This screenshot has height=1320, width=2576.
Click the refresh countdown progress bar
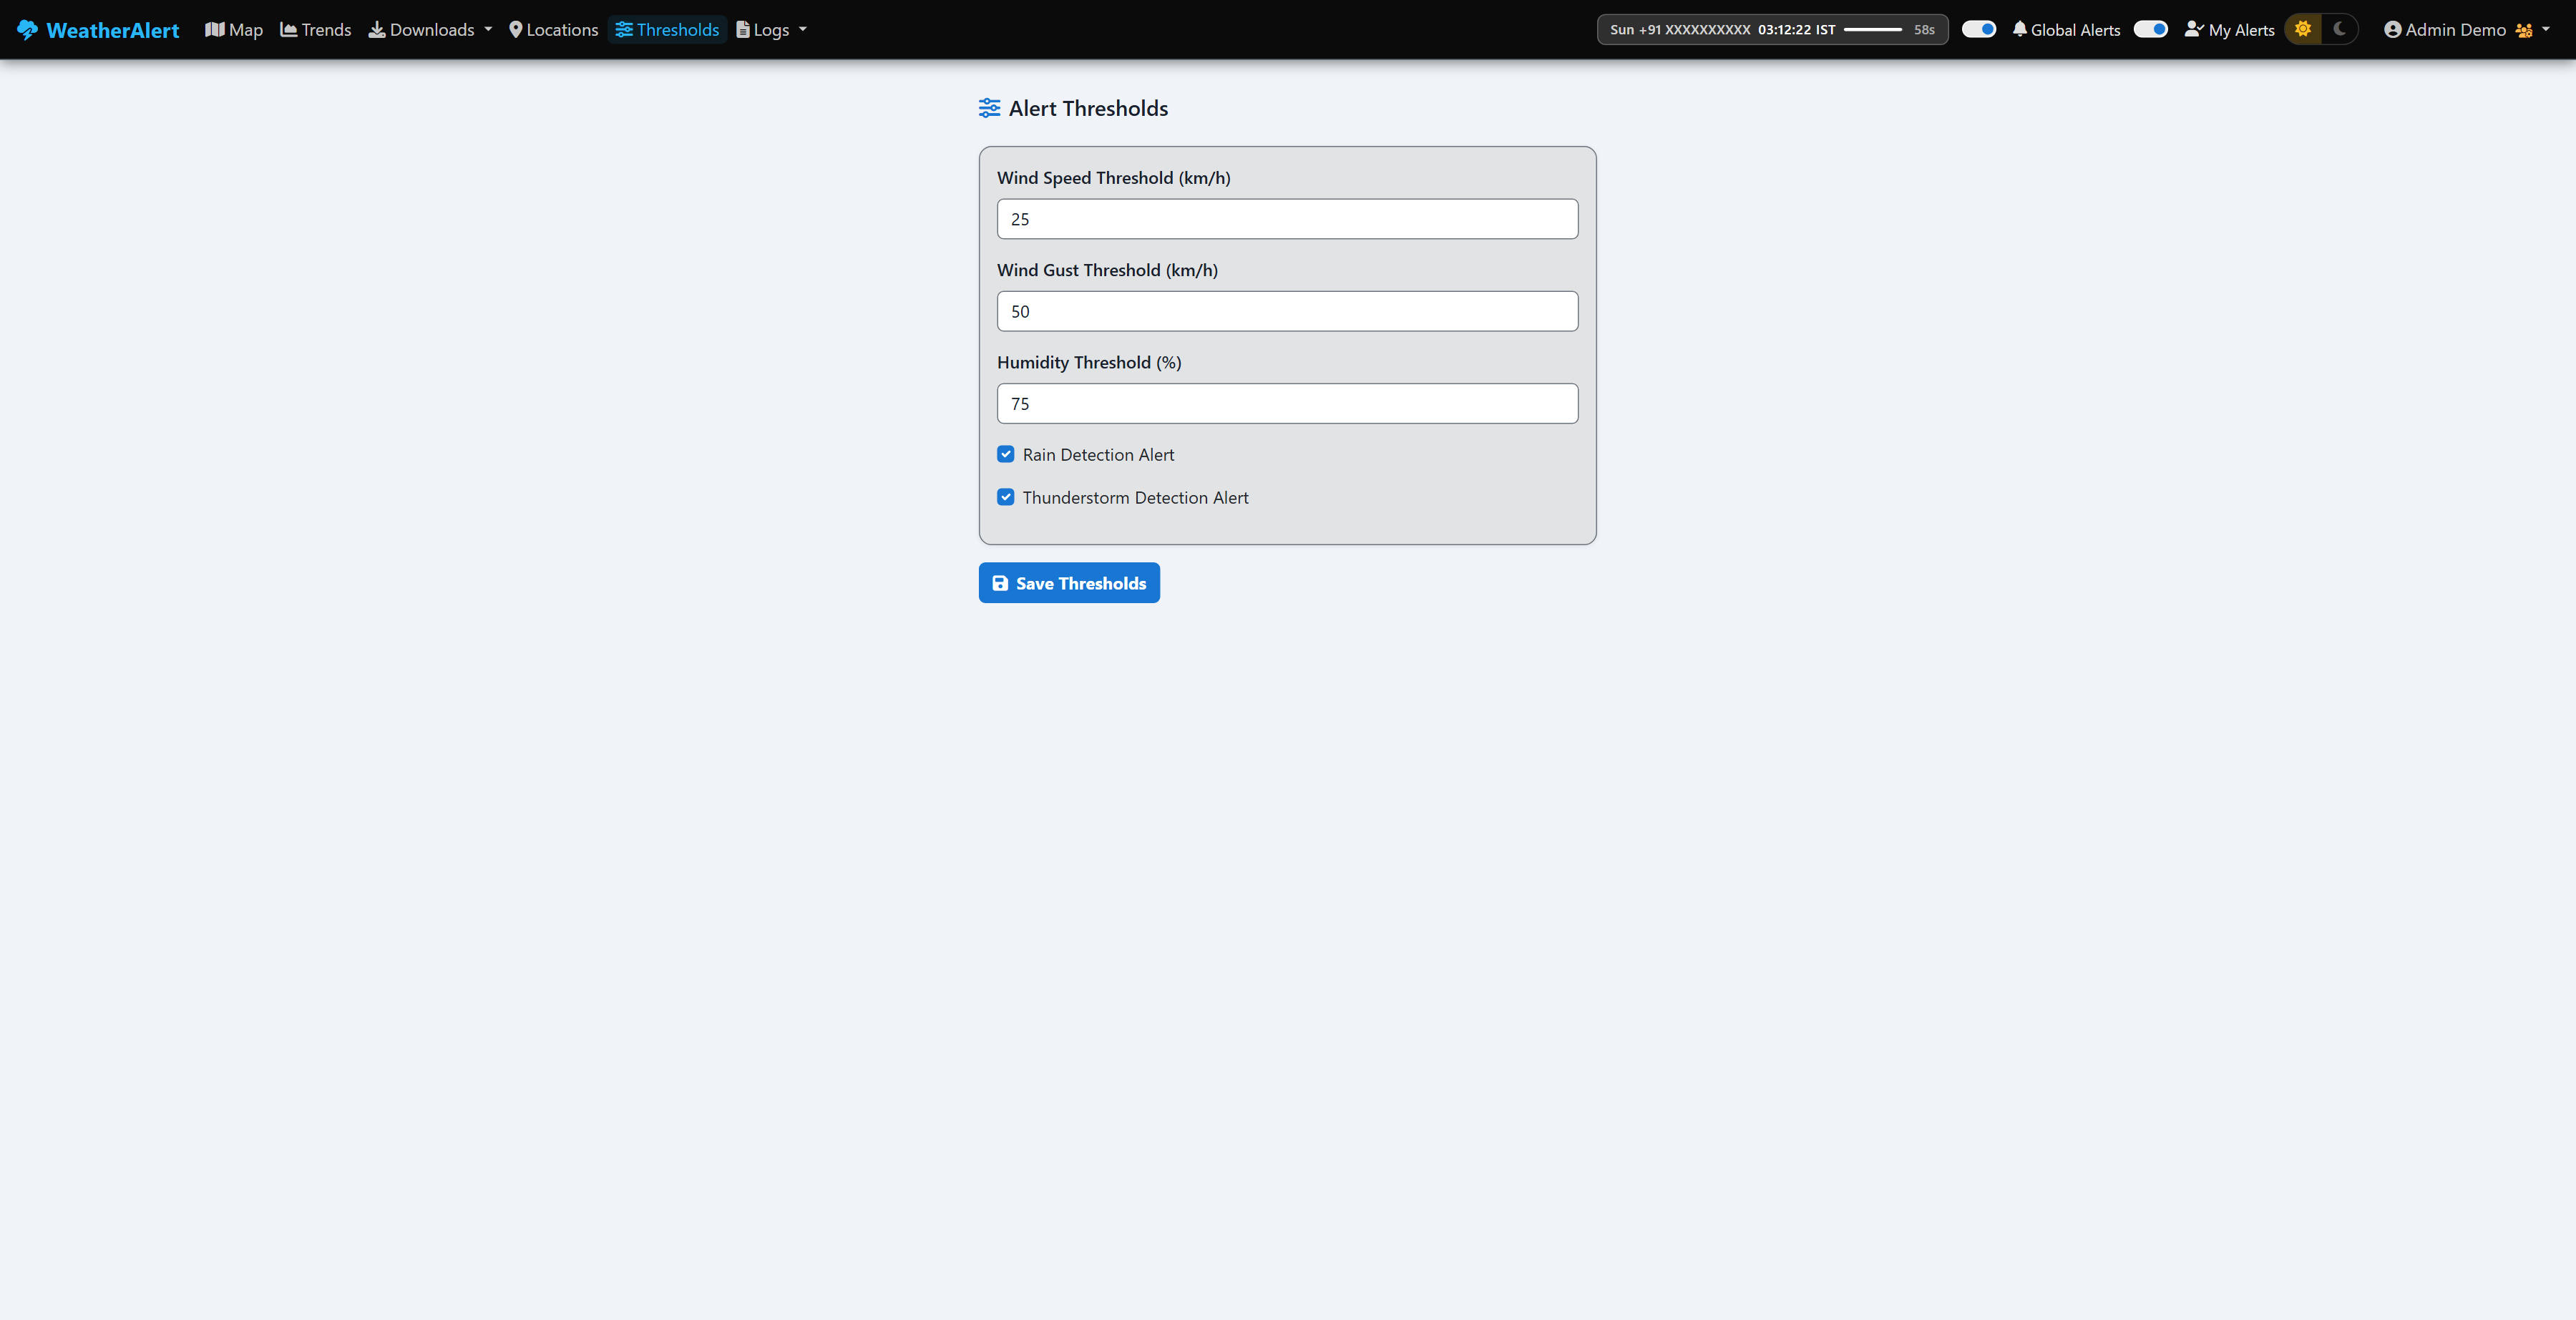click(x=1873, y=30)
